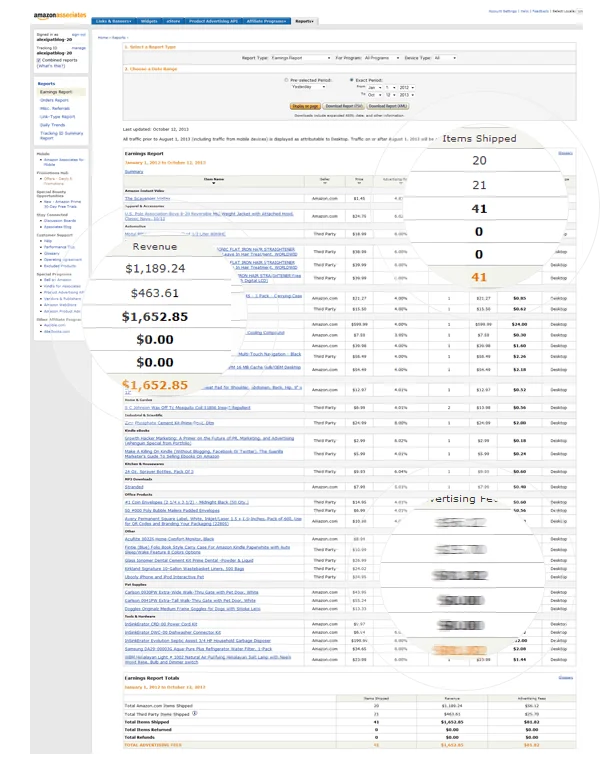The height and width of the screenshot is (770, 614).
Task: Open the What's this? link
Action: tap(51, 66)
